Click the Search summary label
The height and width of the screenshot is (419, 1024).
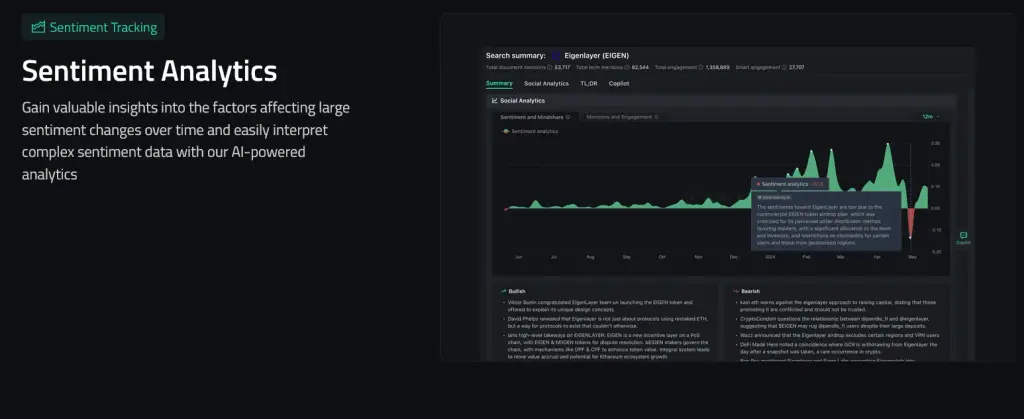[x=516, y=55]
